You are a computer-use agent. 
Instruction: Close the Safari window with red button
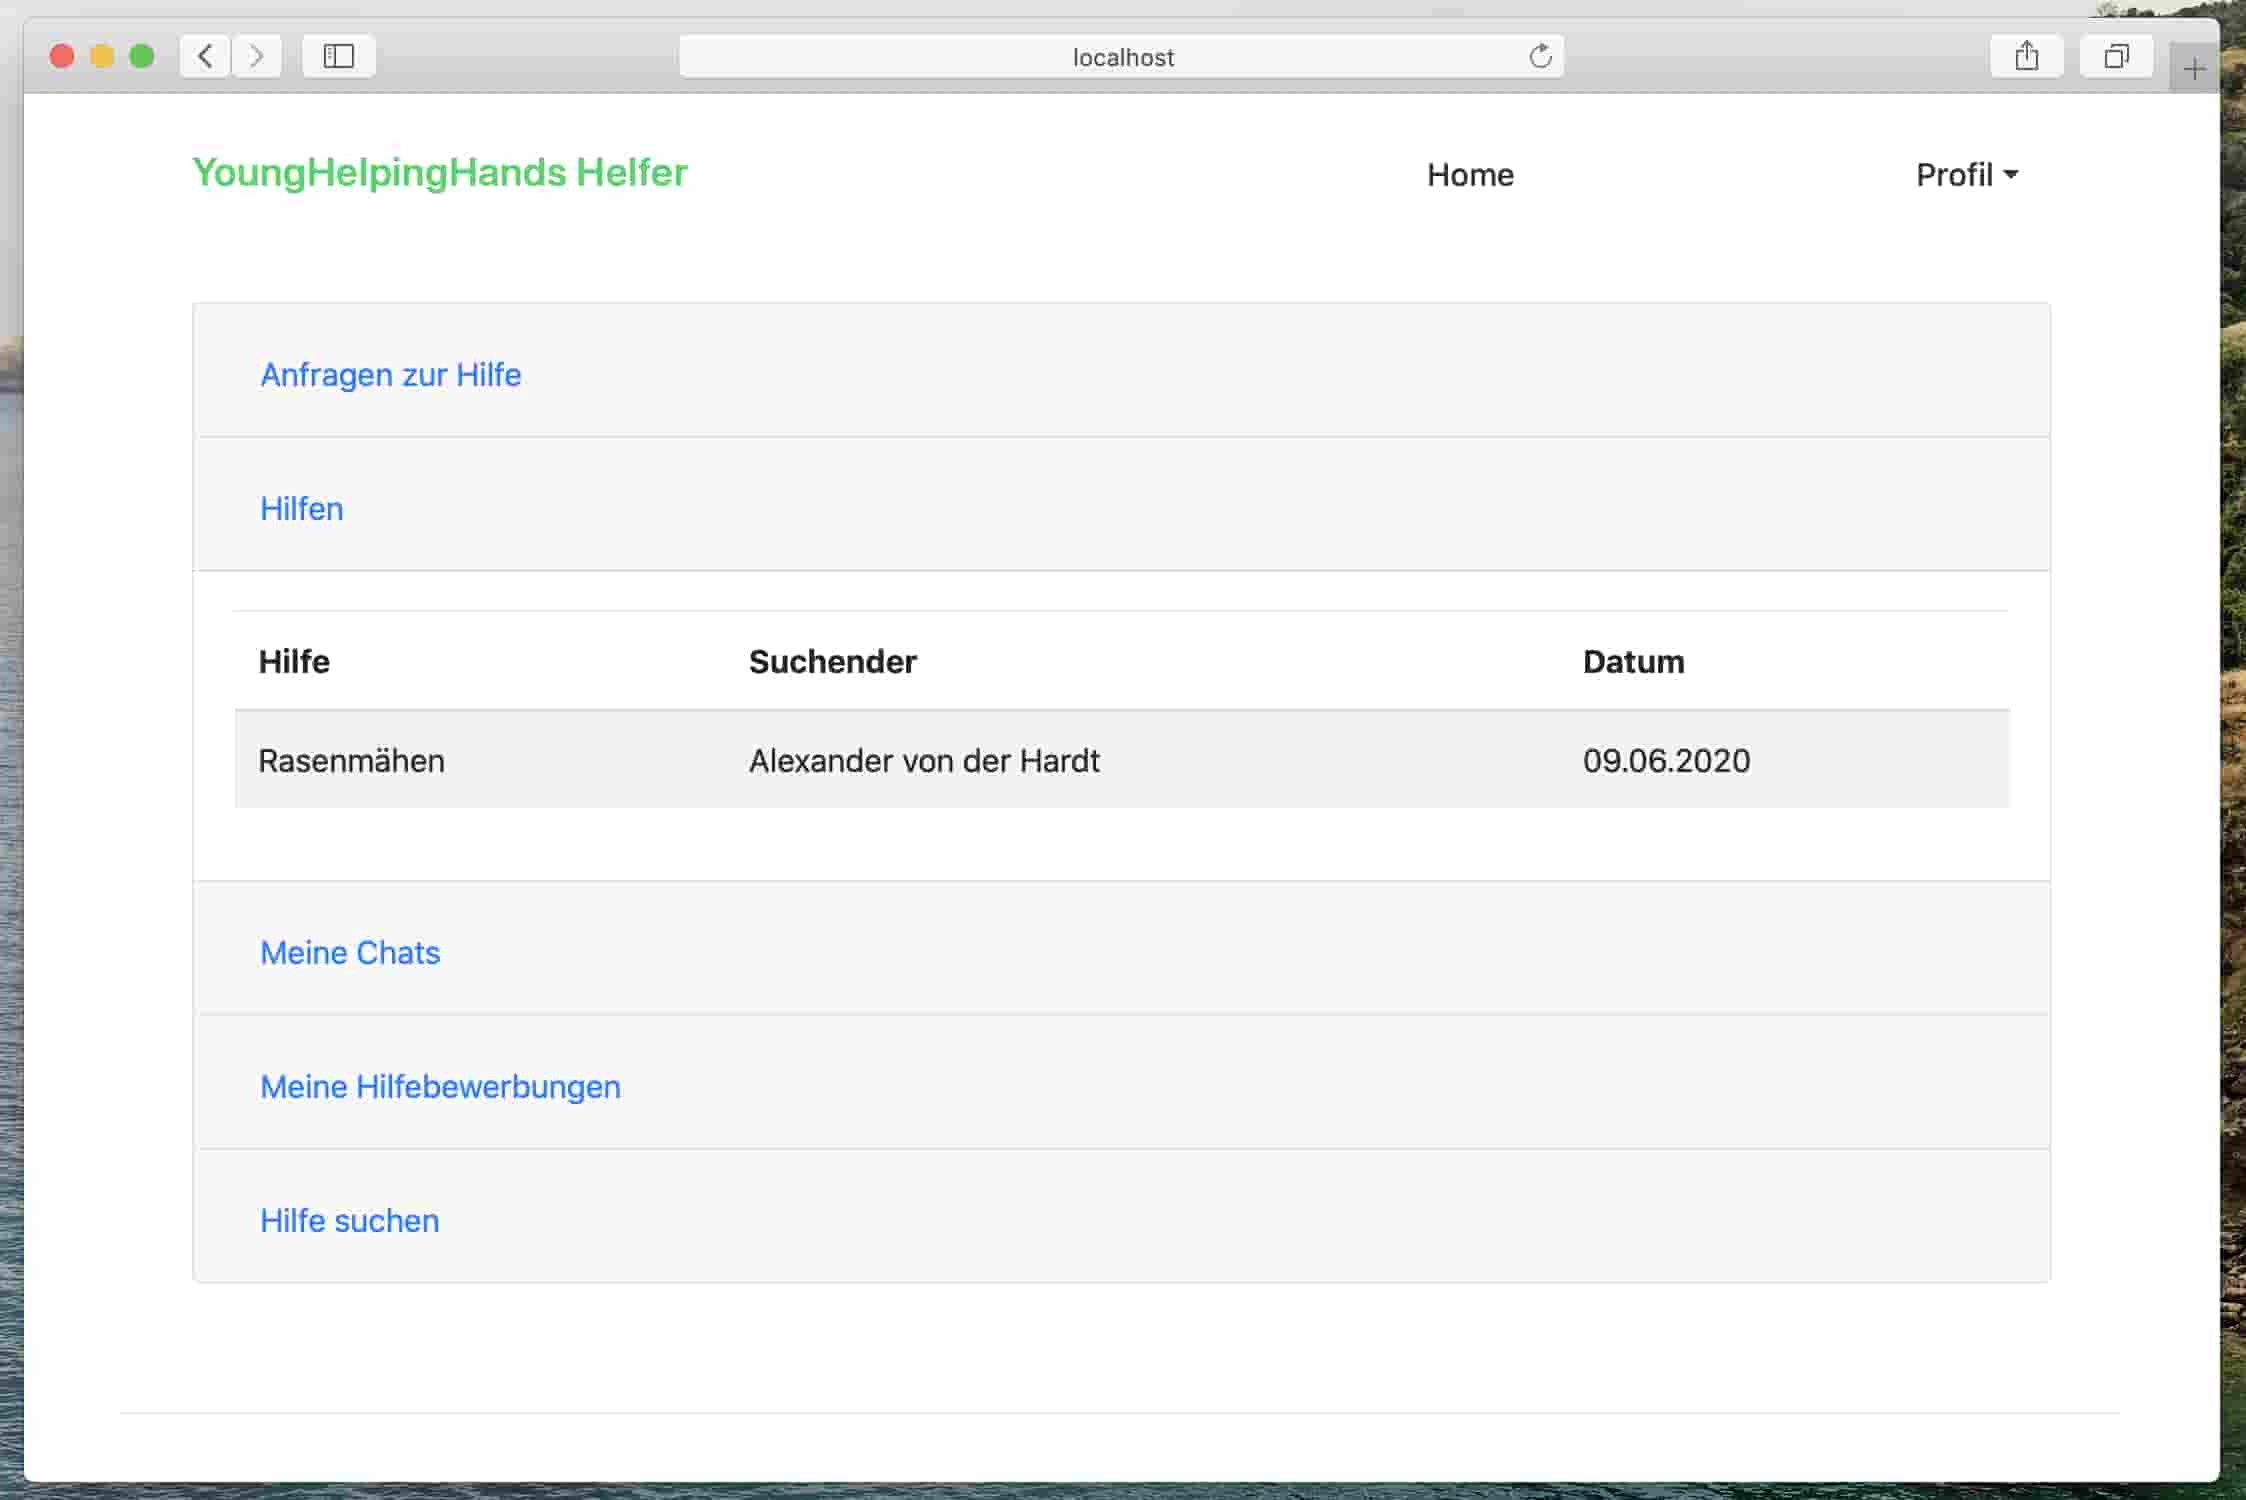62,56
